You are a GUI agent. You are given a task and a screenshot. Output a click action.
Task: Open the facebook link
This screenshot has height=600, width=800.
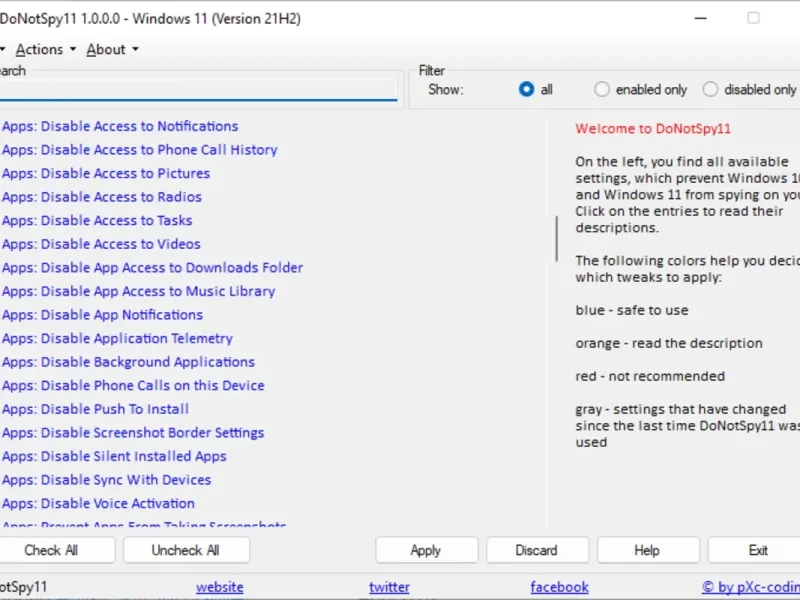point(559,587)
